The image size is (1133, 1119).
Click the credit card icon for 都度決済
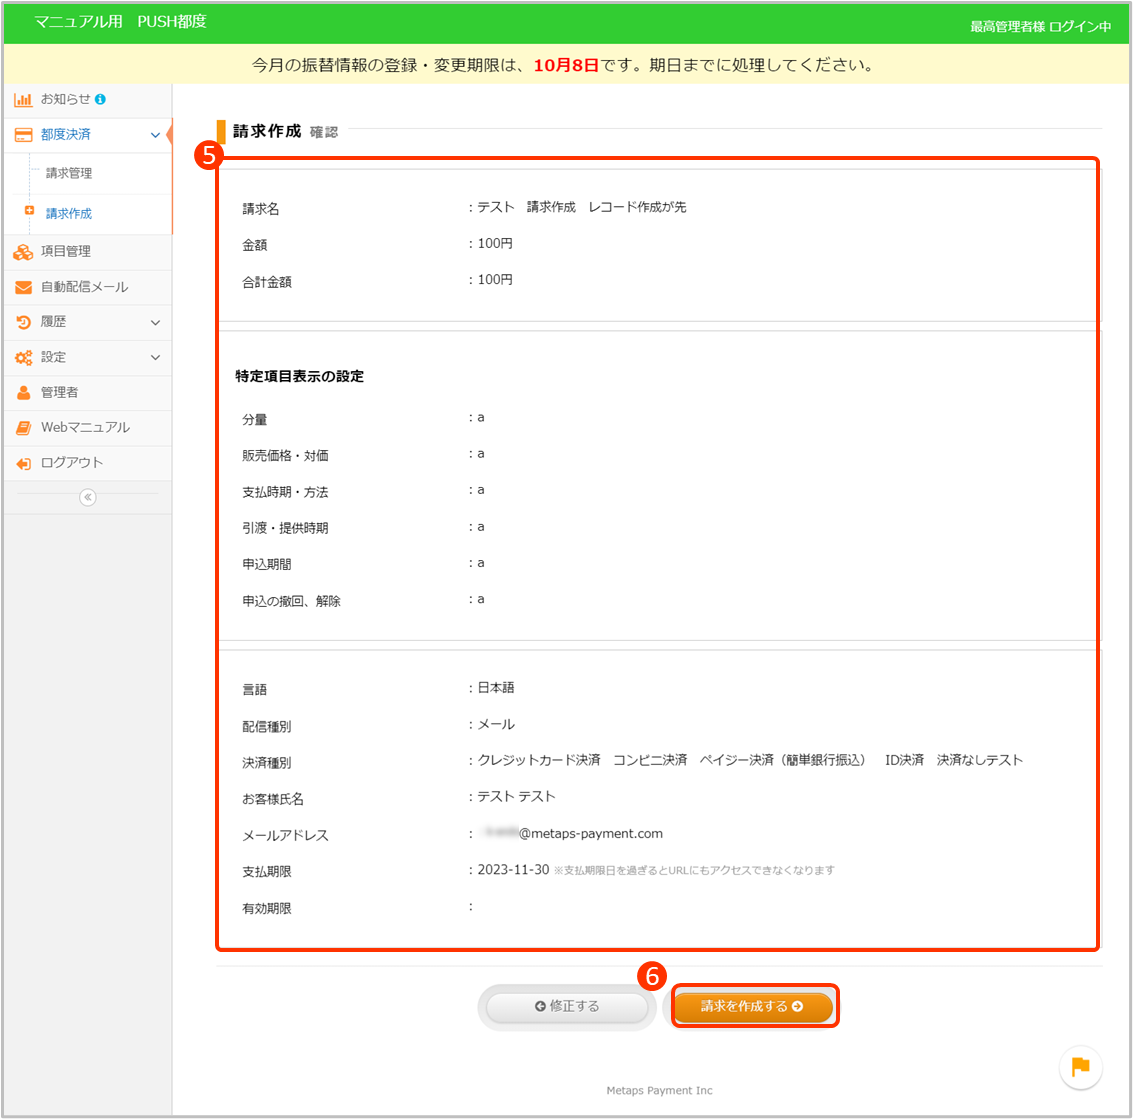pyautogui.click(x=23, y=135)
